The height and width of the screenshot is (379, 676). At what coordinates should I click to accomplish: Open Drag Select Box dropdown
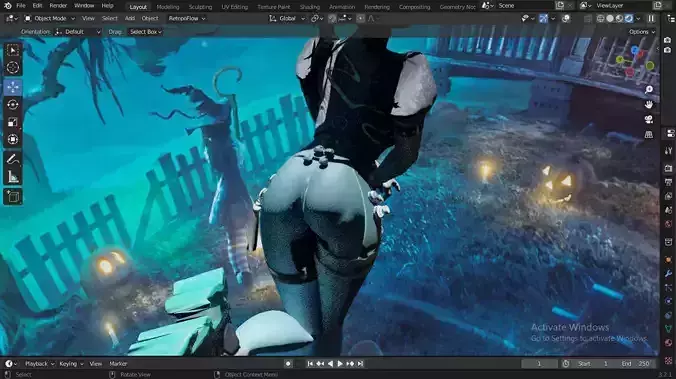[x=146, y=32]
